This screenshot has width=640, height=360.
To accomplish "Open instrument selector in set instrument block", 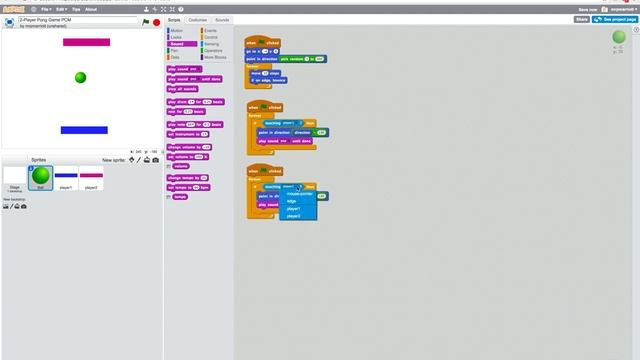I will pyautogui.click(x=204, y=134).
